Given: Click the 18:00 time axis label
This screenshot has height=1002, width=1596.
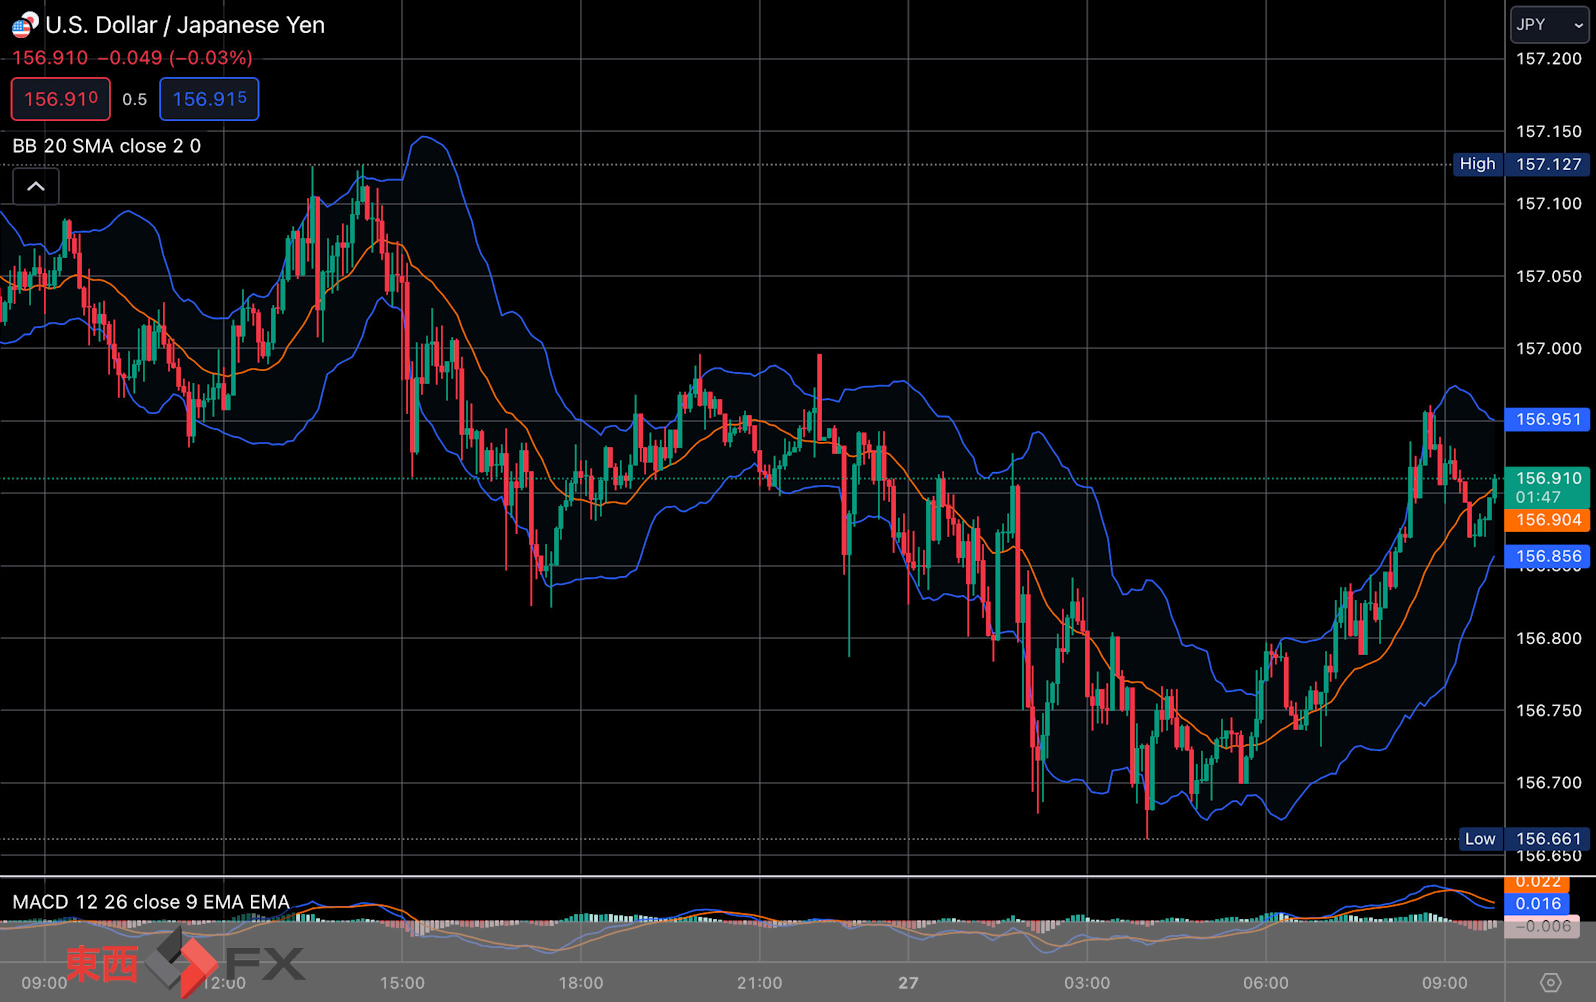Looking at the screenshot, I should pos(581,983).
